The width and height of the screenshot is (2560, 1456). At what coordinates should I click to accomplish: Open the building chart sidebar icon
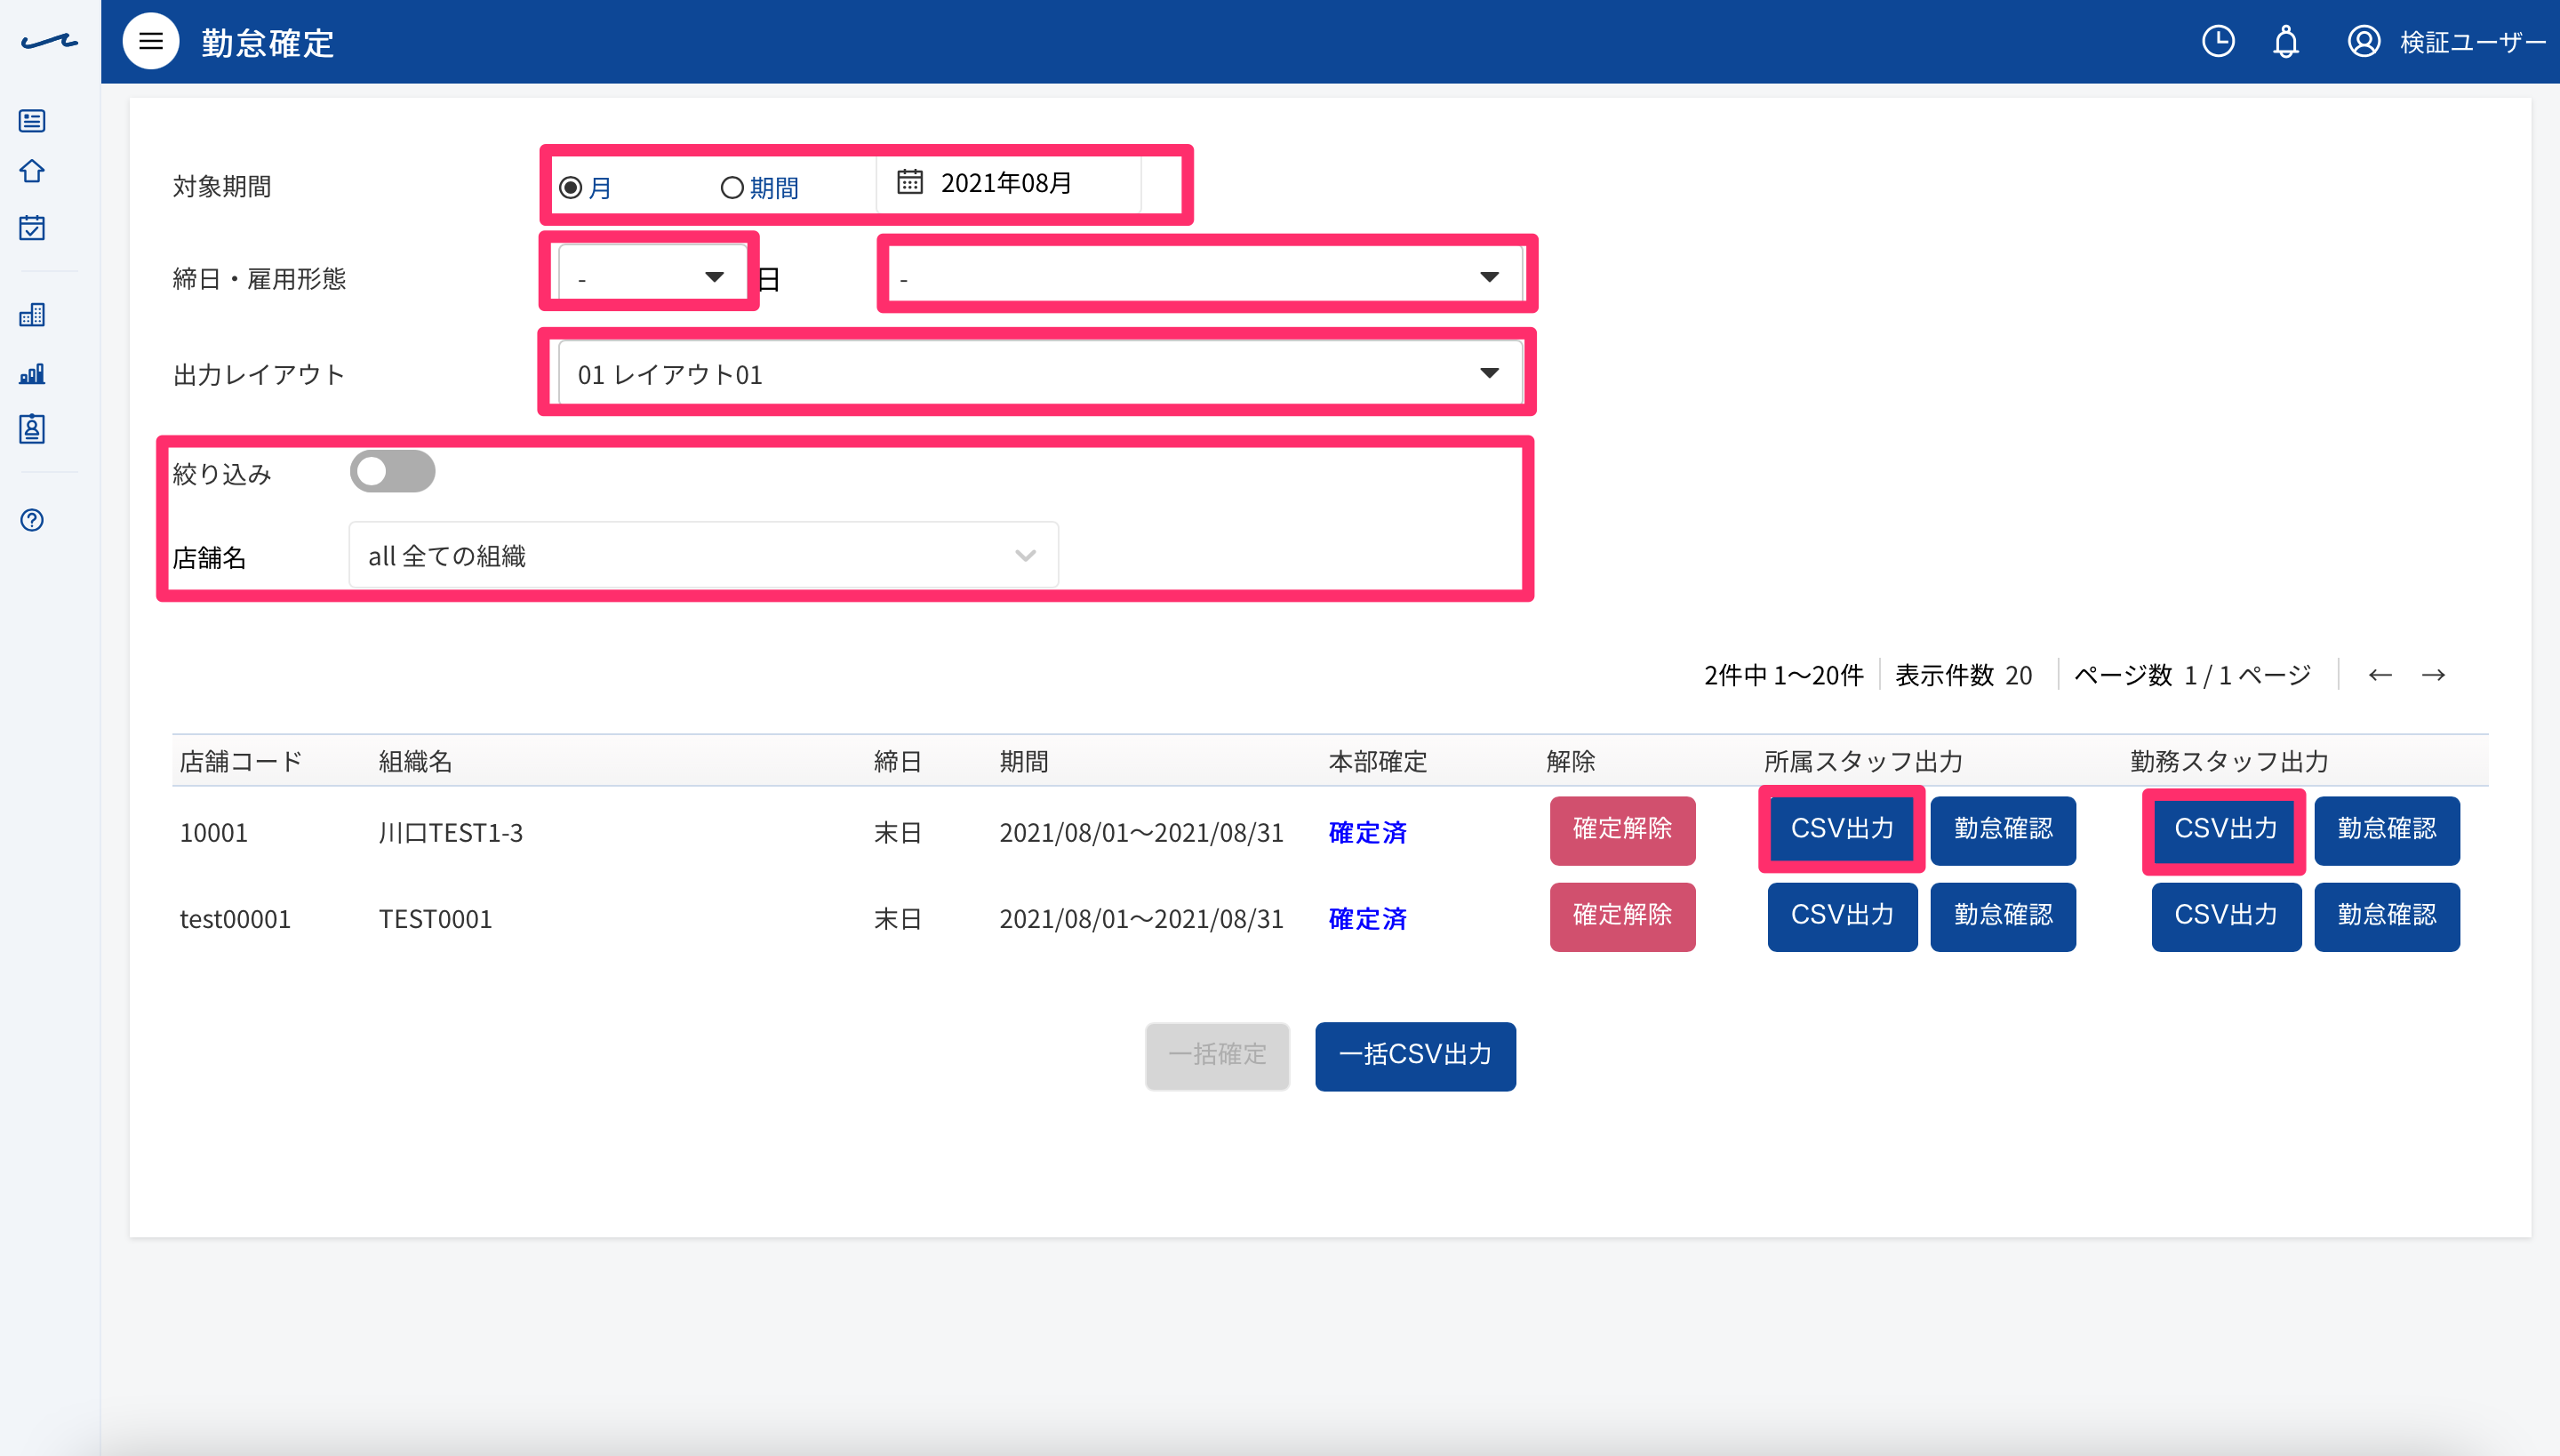(32, 315)
